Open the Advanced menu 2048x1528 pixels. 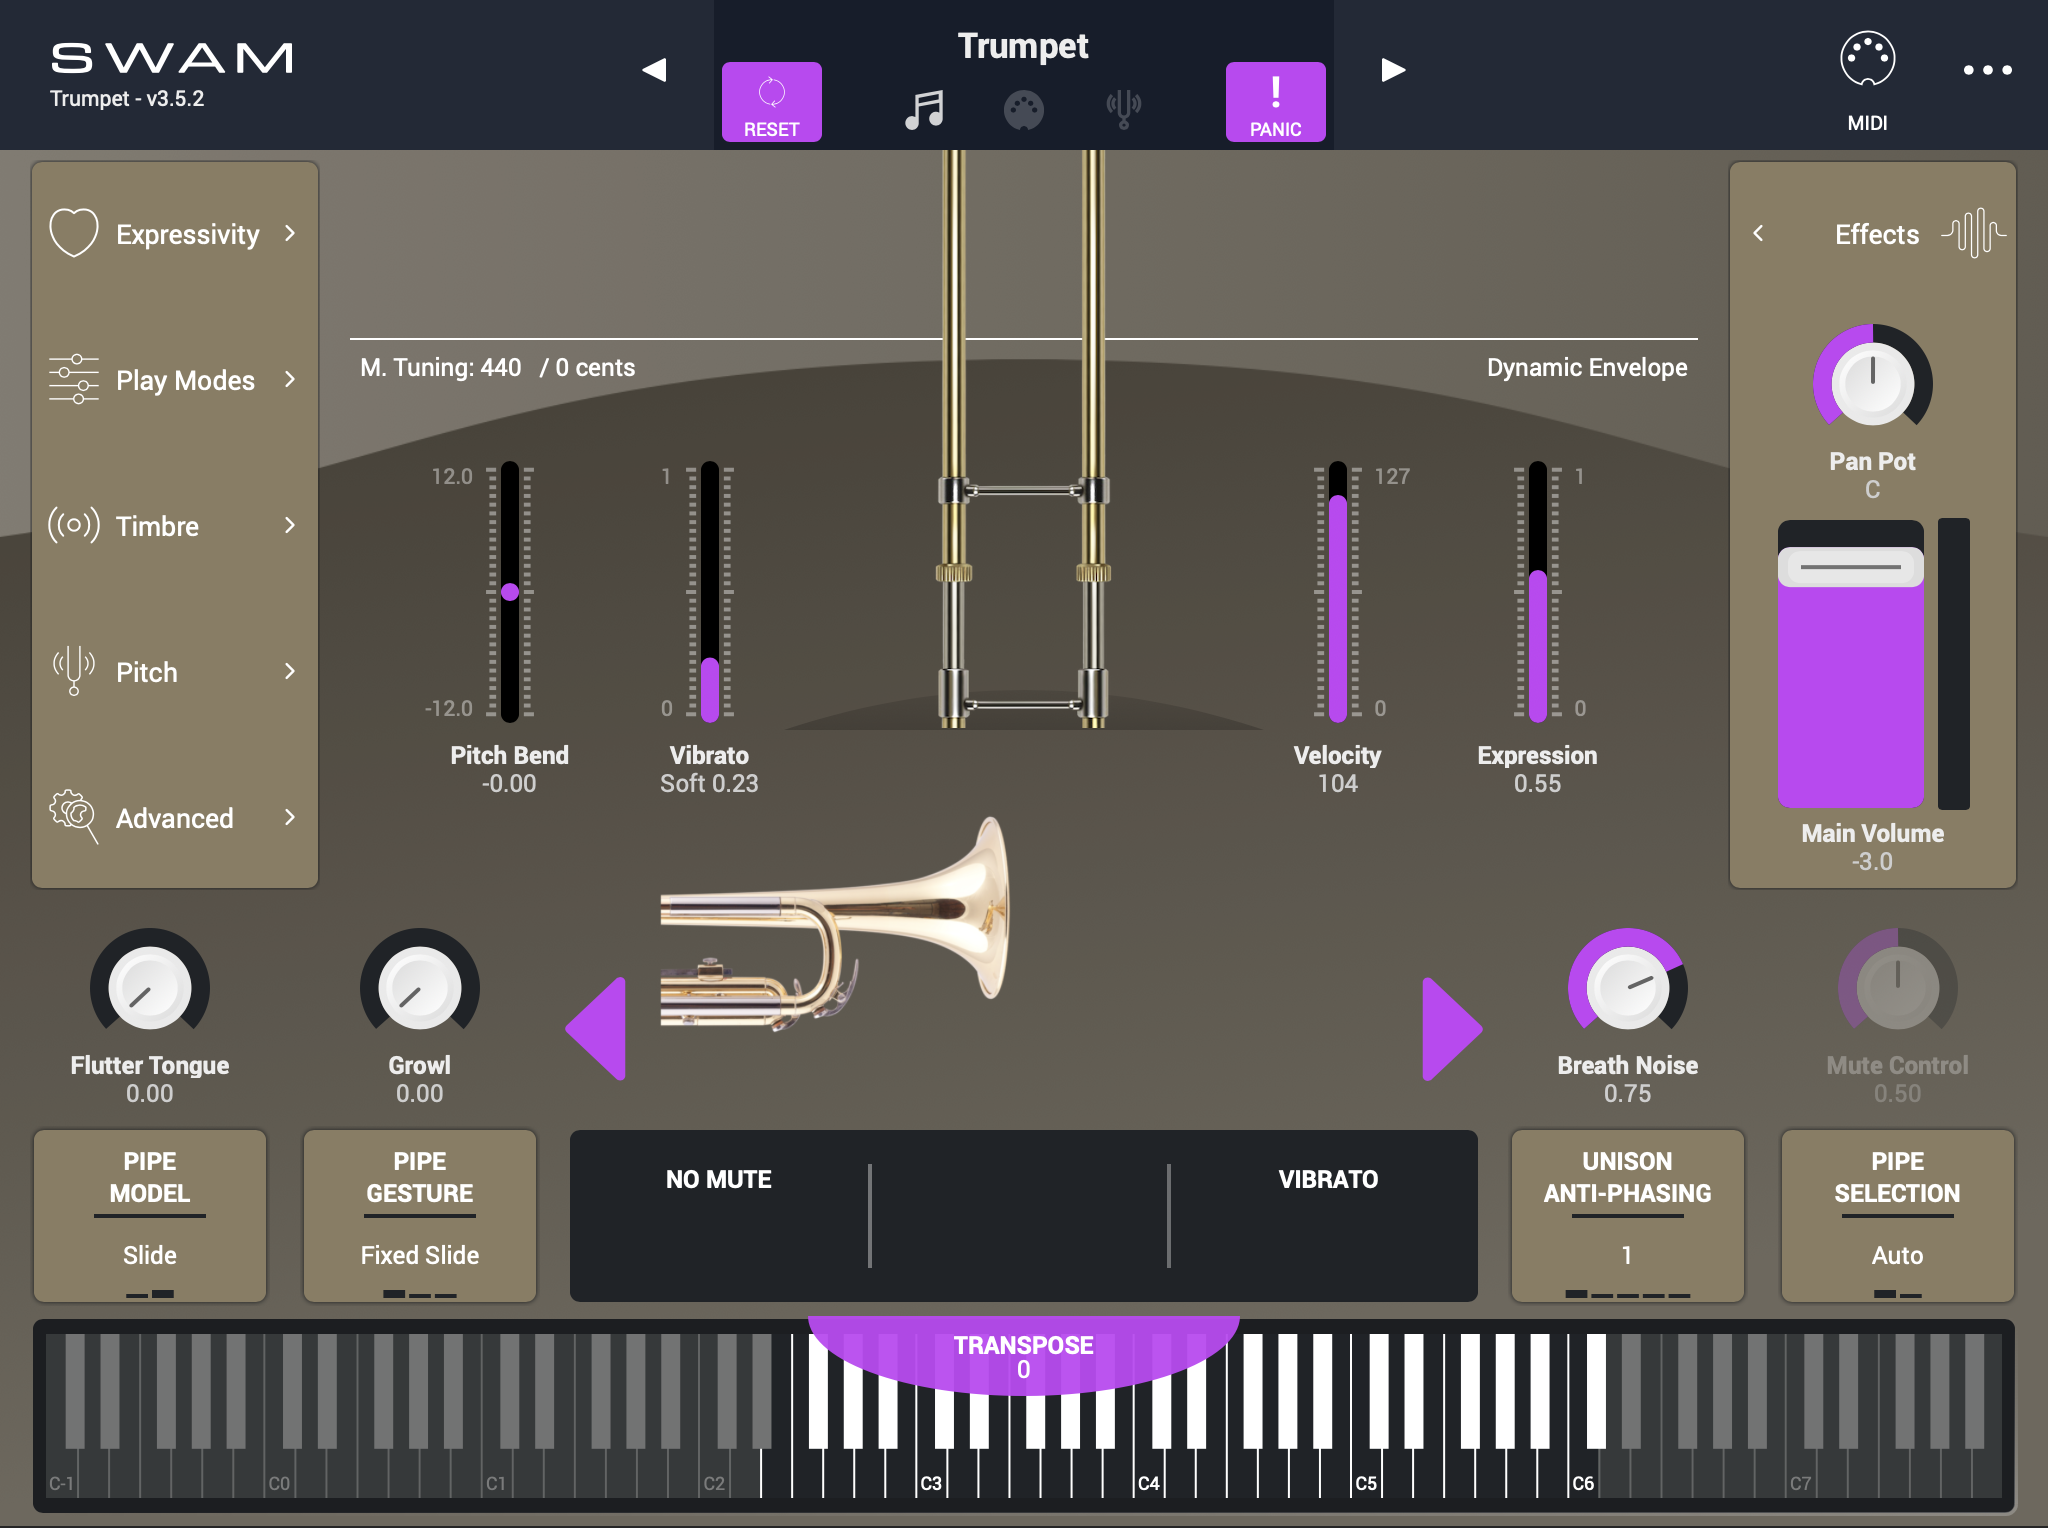click(174, 818)
